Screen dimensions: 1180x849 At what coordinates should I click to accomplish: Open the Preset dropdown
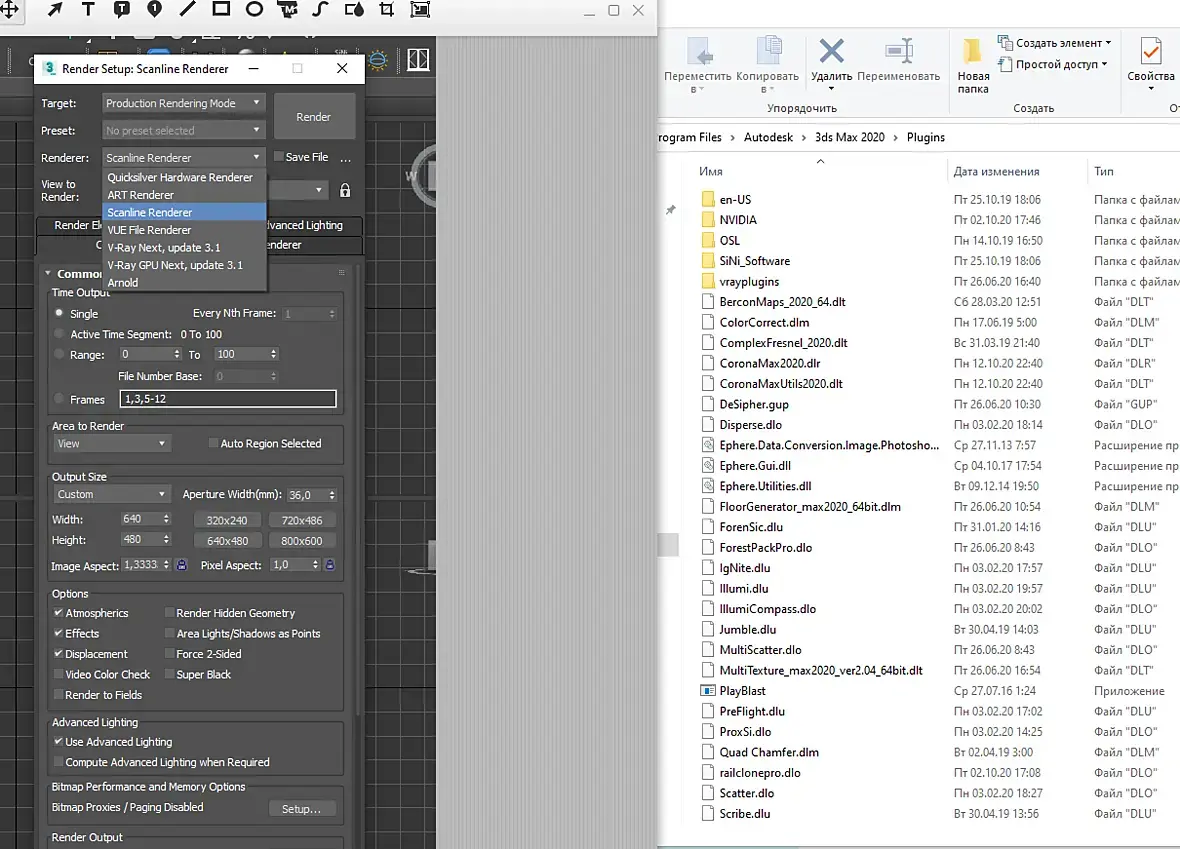tap(183, 130)
